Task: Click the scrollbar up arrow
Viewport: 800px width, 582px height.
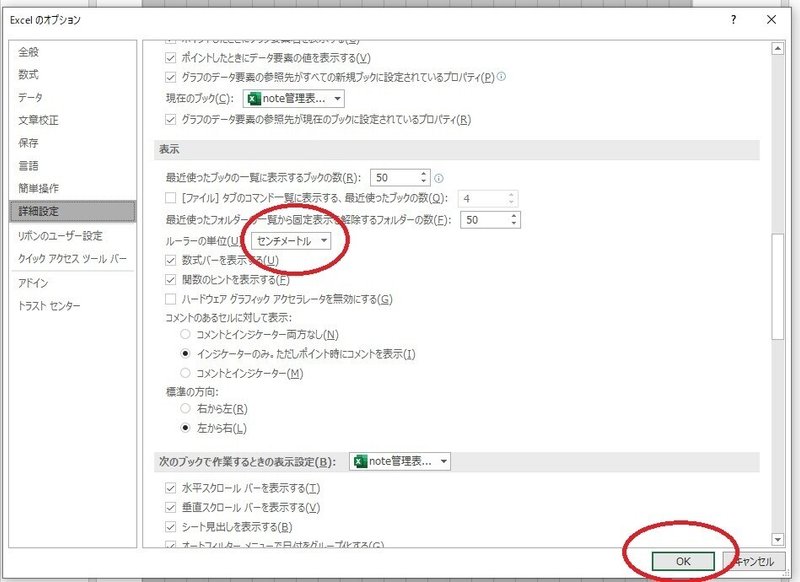Action: [778, 49]
